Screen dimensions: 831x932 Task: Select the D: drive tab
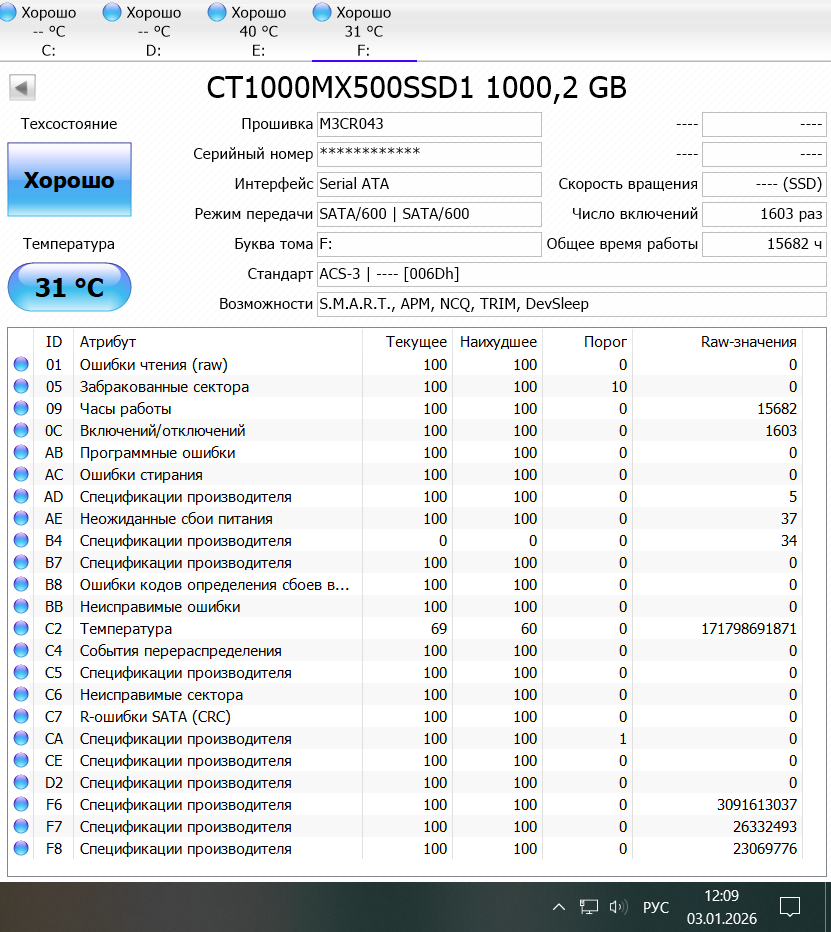pyautogui.click(x=153, y=31)
